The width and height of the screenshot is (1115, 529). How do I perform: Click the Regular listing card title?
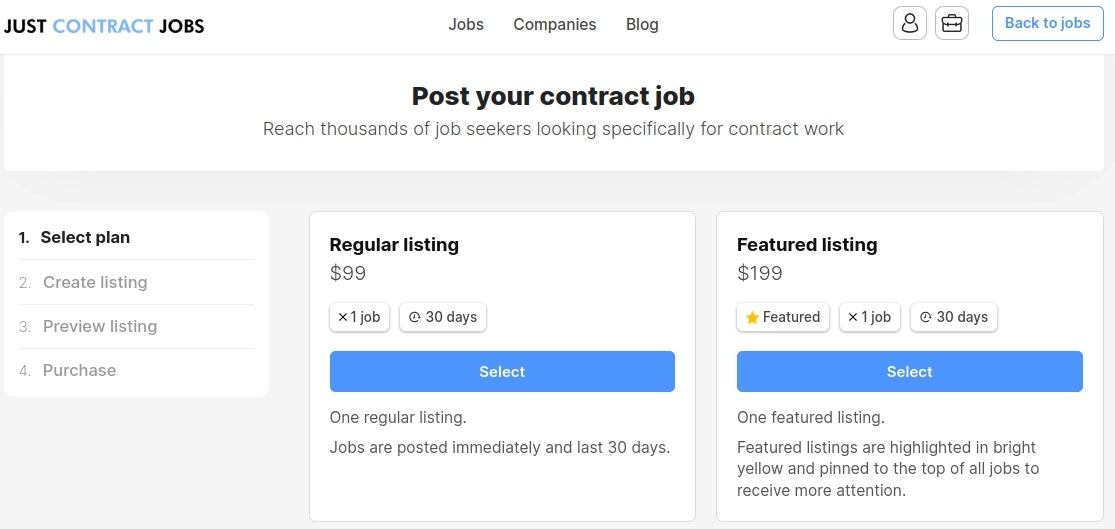pos(394,245)
